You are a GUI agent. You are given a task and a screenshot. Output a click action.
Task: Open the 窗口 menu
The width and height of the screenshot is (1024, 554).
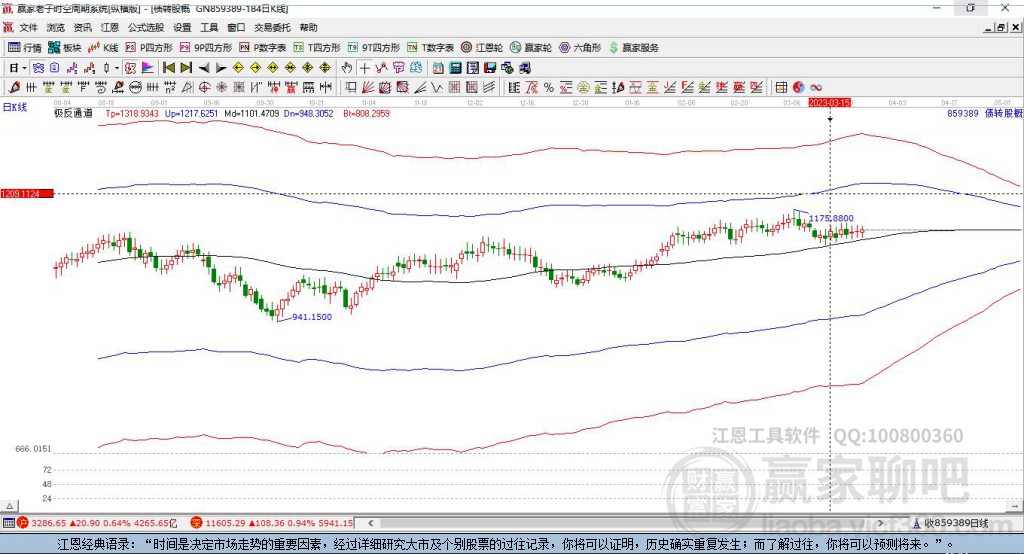tap(236, 27)
